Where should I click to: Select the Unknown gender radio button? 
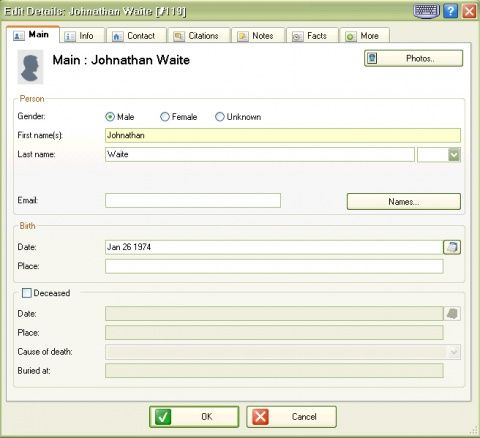coord(219,117)
